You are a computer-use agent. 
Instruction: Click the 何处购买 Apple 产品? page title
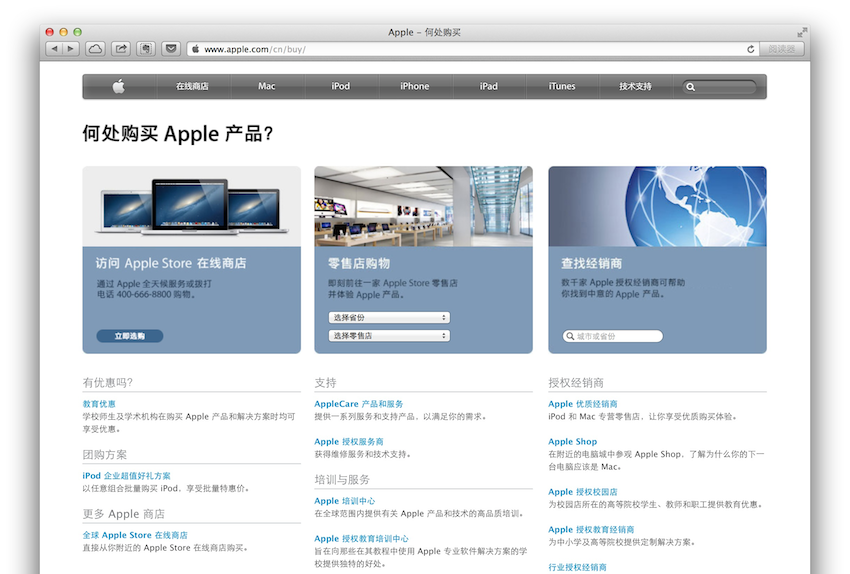[x=178, y=133]
